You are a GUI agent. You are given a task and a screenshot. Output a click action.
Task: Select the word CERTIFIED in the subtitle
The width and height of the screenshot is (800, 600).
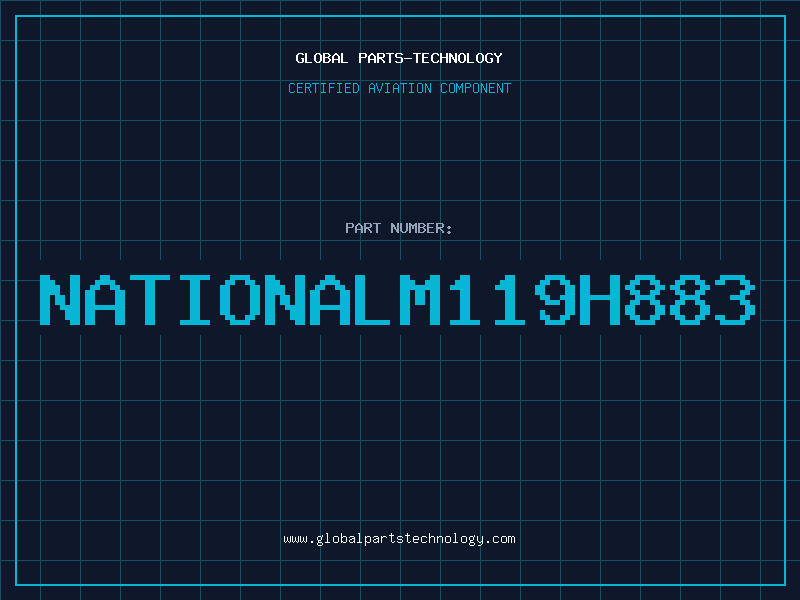click(323, 88)
